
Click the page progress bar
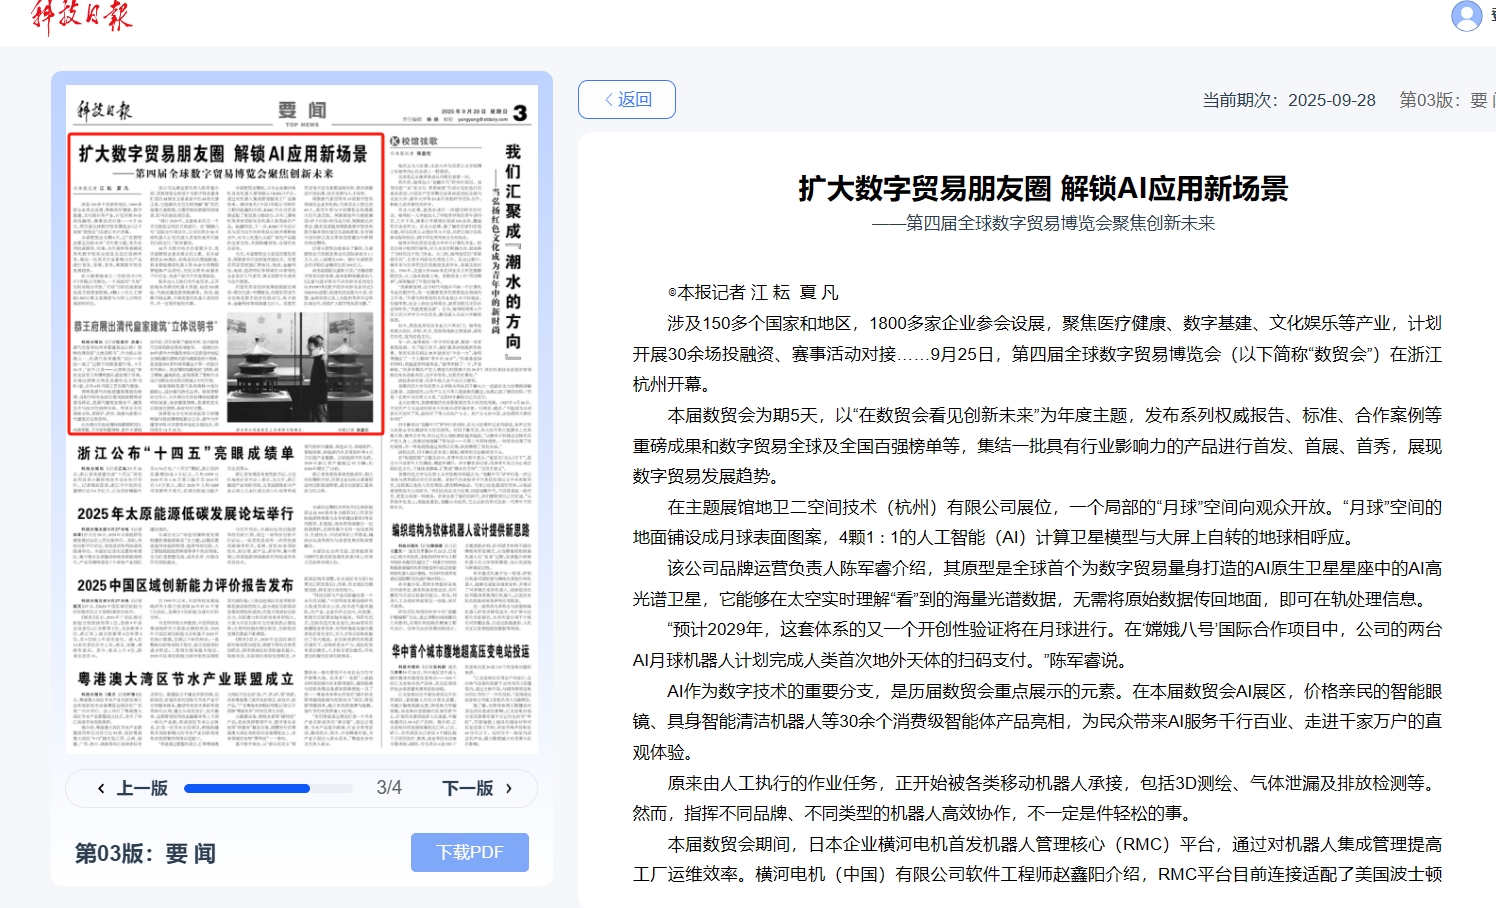[268, 789]
